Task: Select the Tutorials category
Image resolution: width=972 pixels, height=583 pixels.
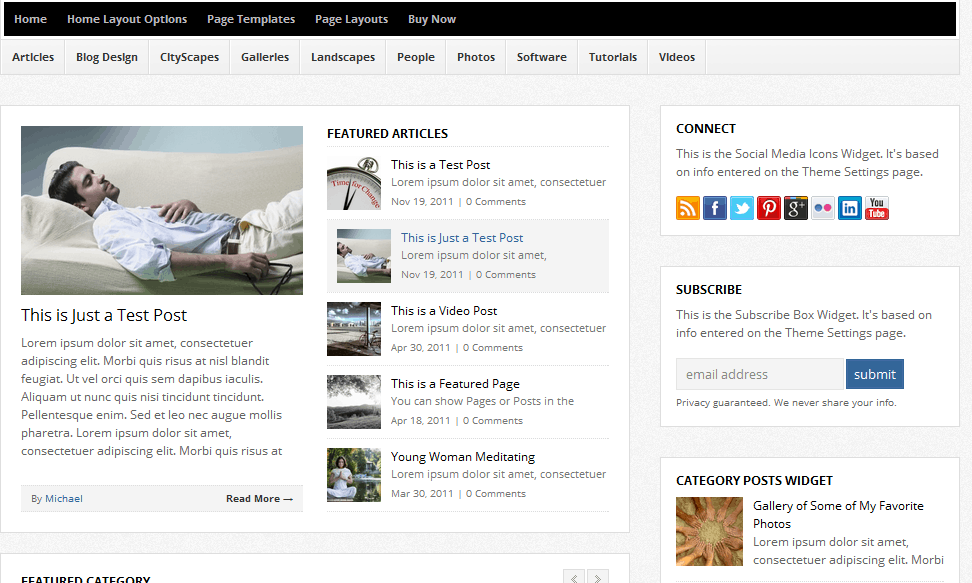Action: tap(613, 57)
